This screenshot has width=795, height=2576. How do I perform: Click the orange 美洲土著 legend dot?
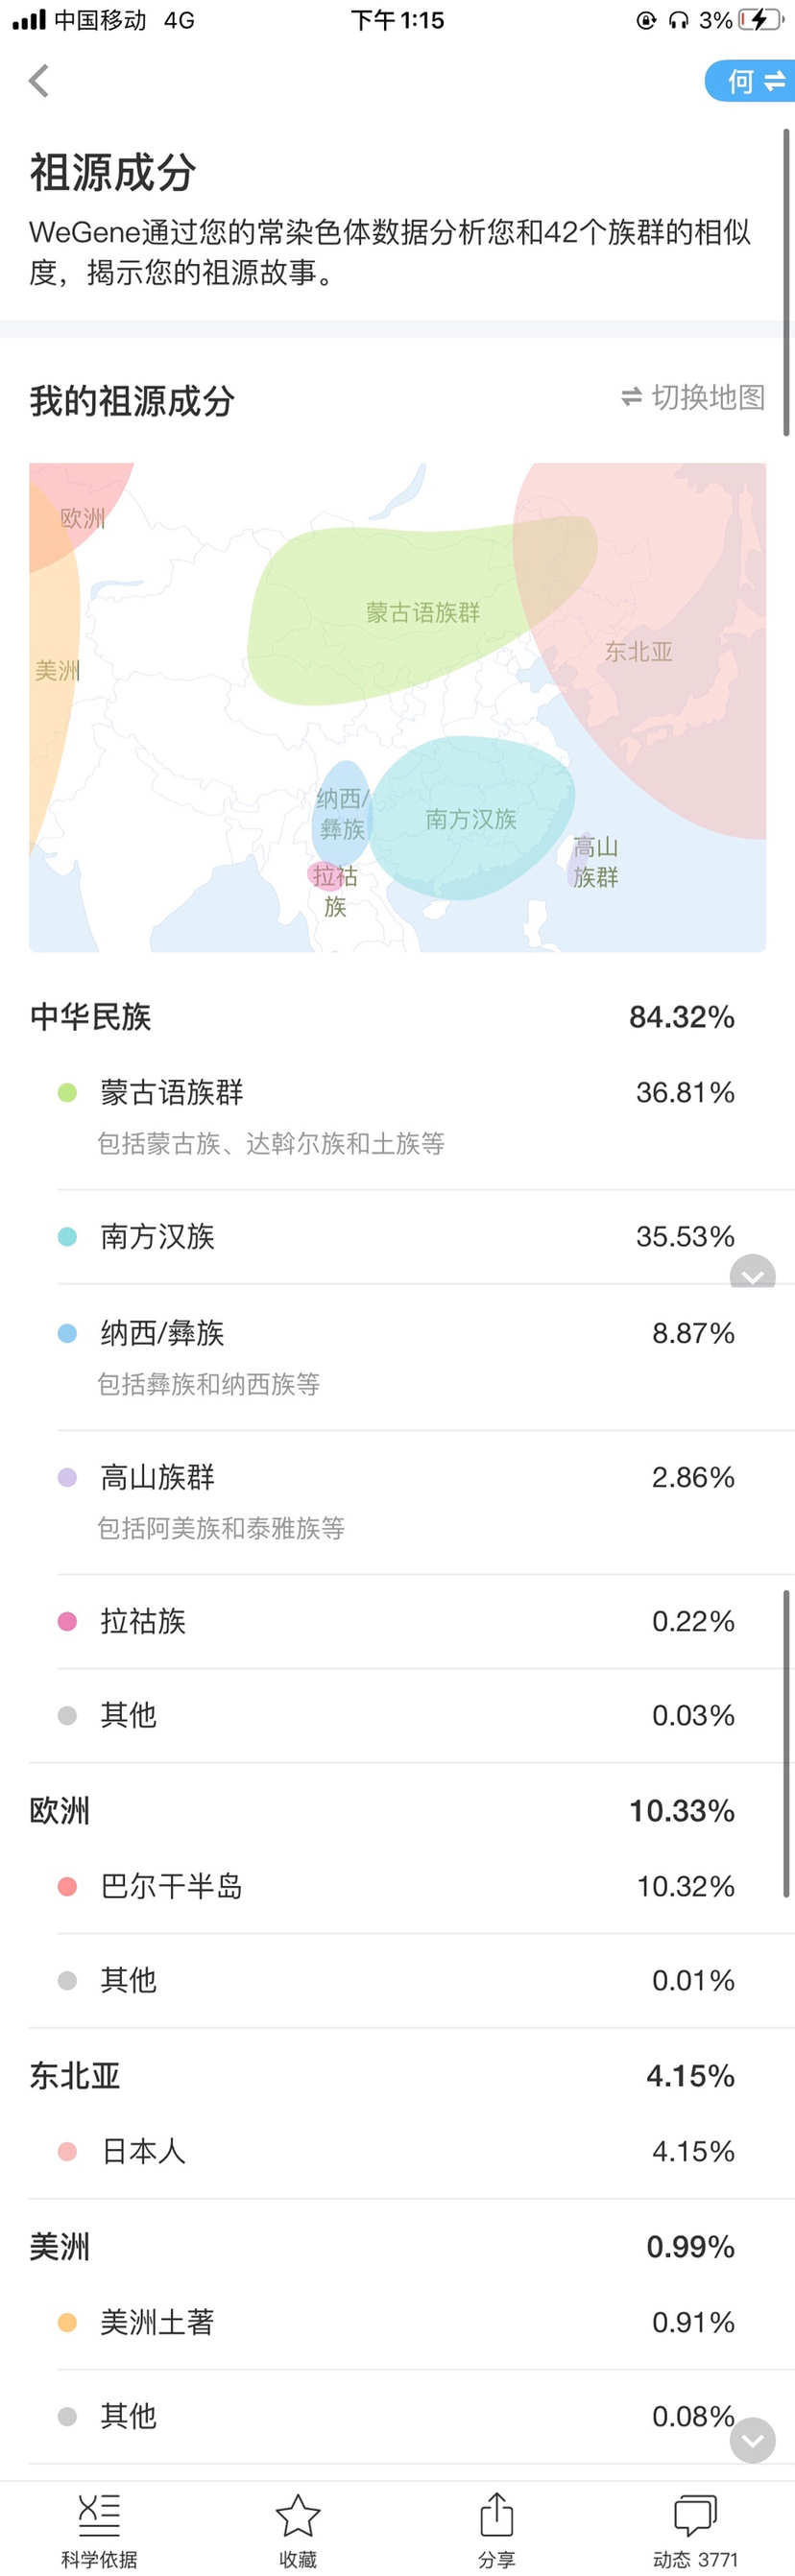pyautogui.click(x=67, y=2322)
